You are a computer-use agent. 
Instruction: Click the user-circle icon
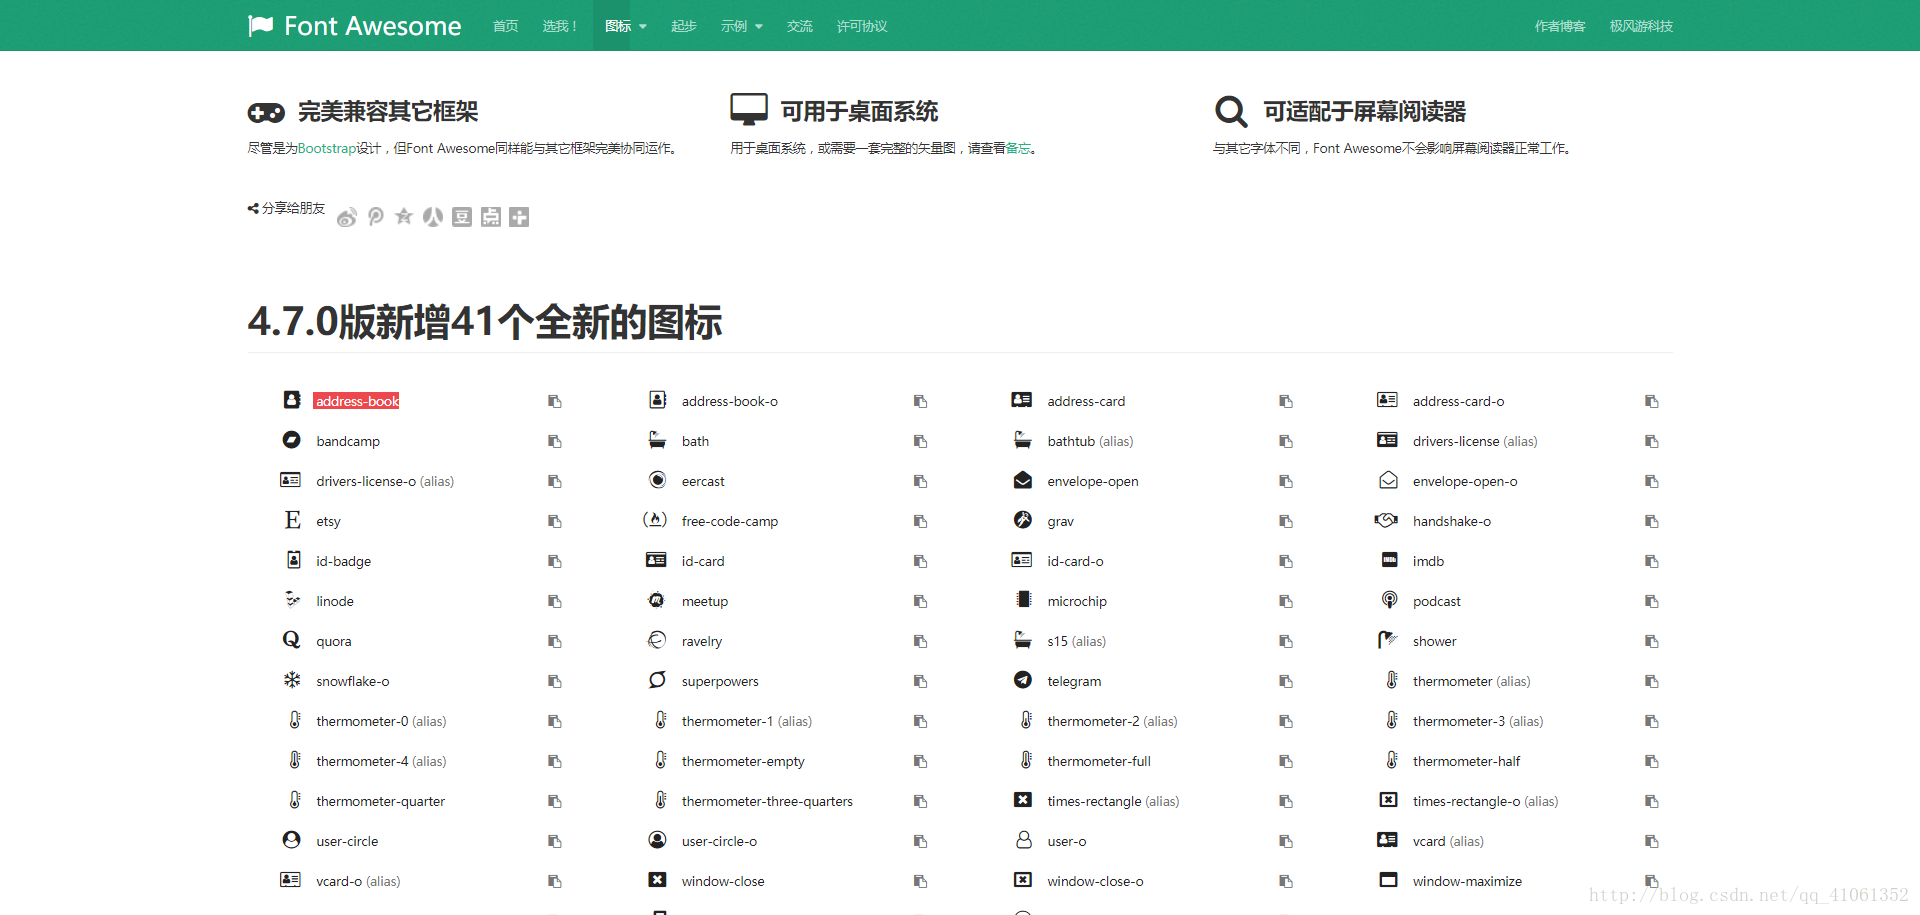click(x=291, y=840)
